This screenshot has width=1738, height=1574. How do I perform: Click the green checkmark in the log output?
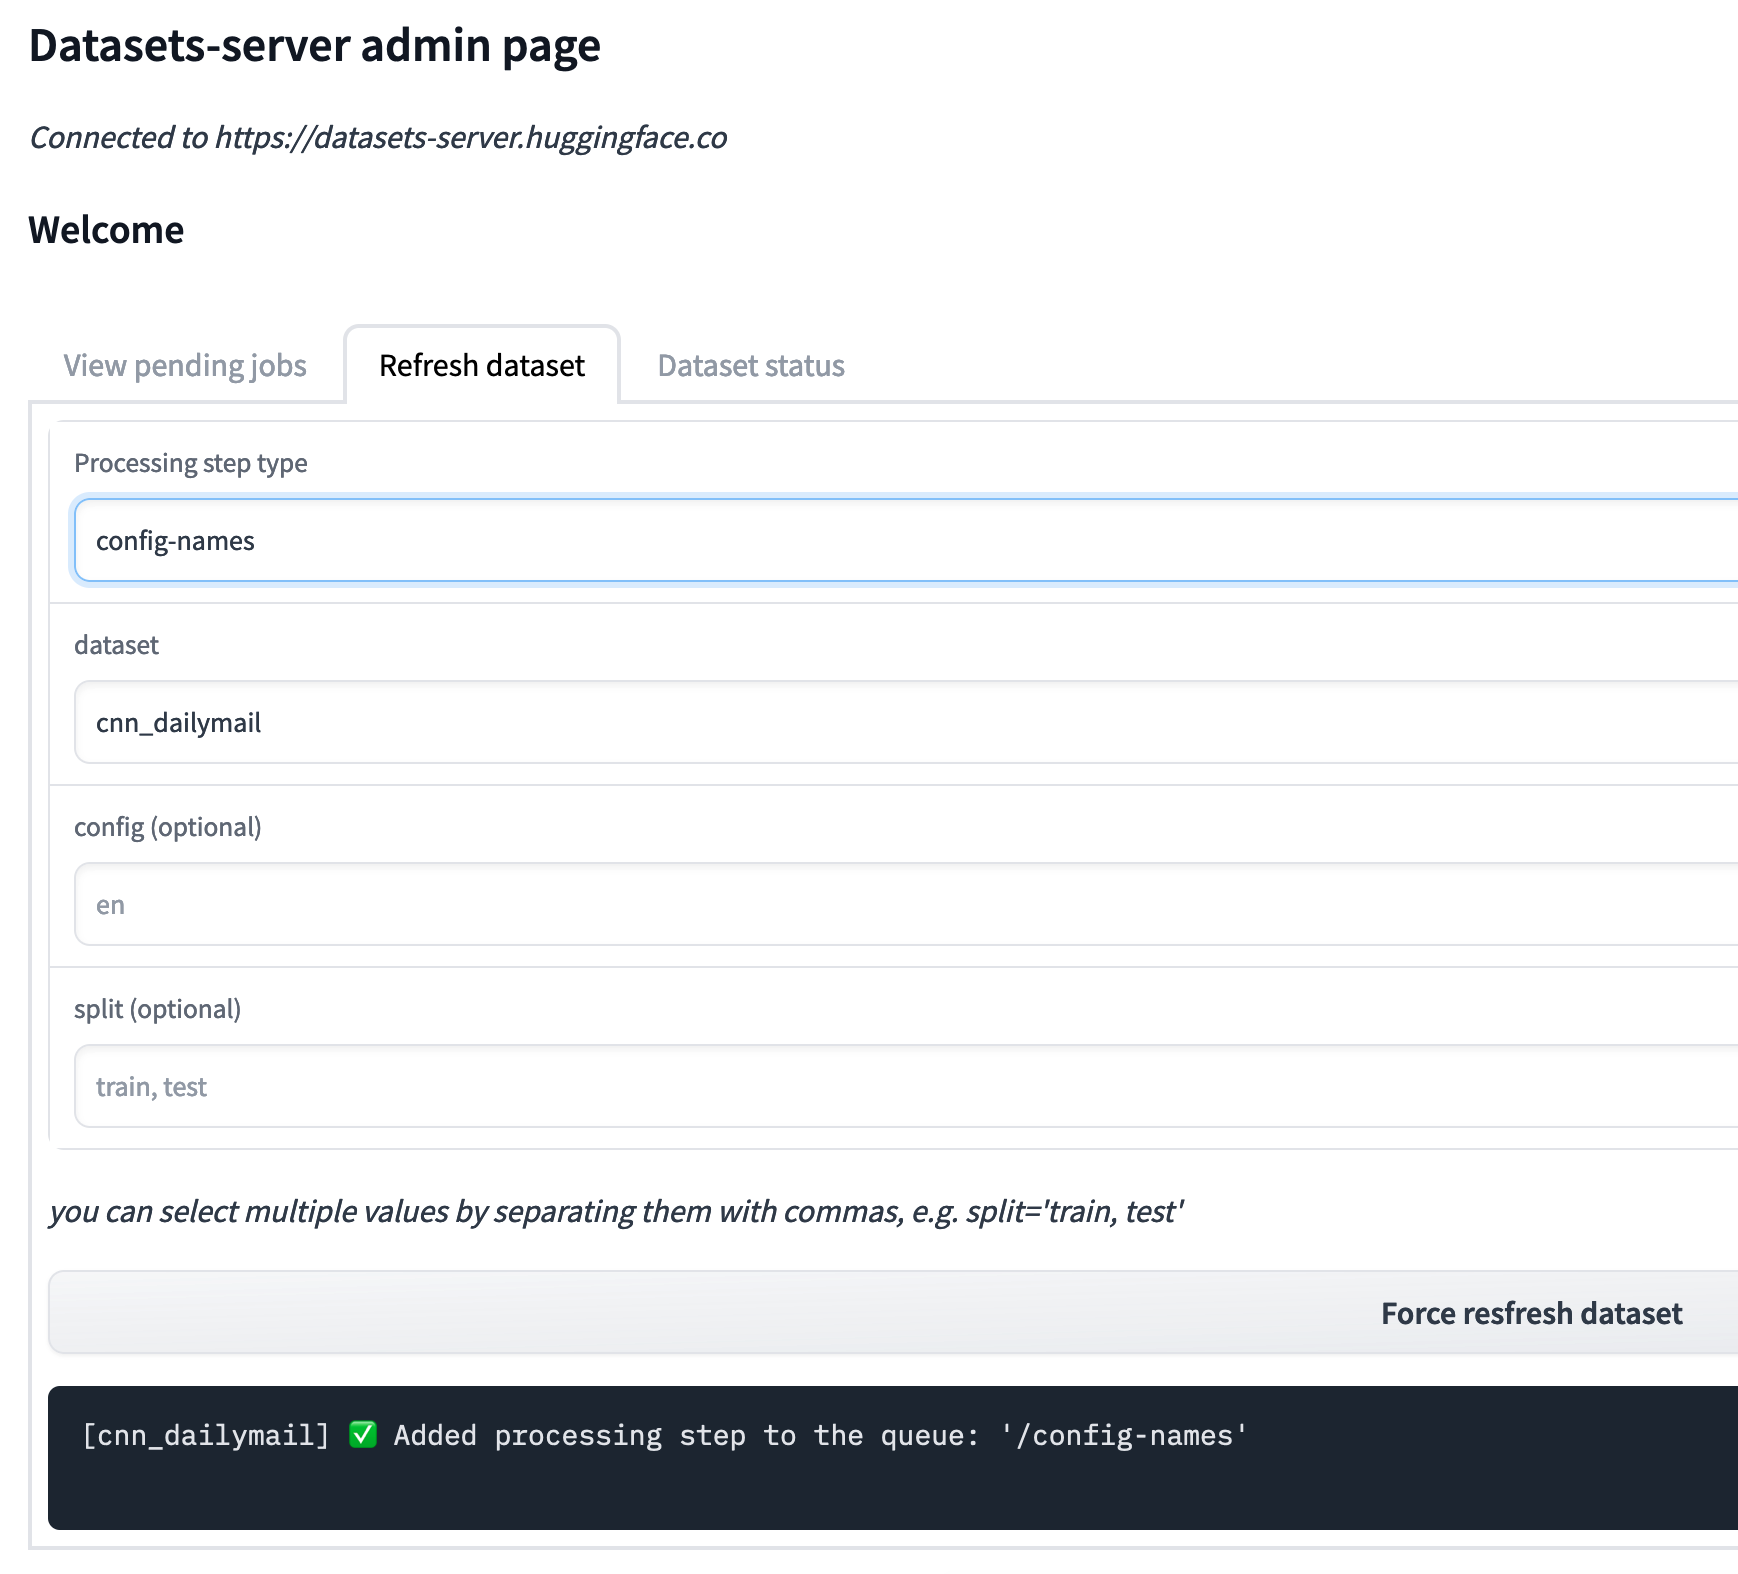(363, 1435)
